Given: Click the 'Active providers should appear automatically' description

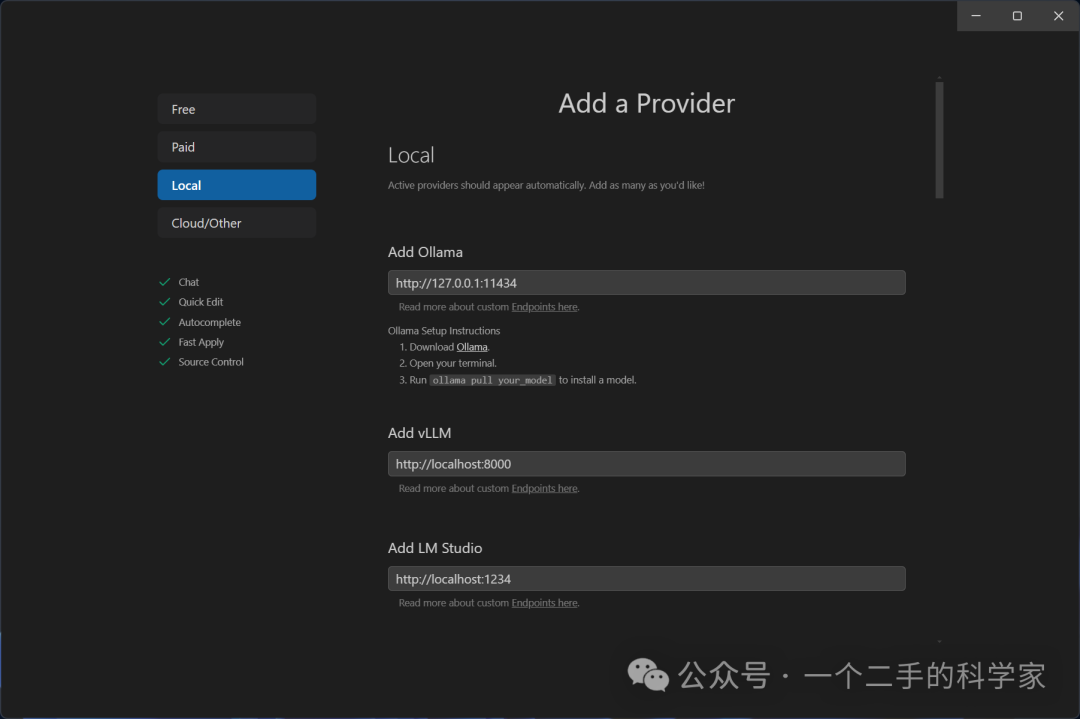Looking at the screenshot, I should pyautogui.click(x=546, y=185).
